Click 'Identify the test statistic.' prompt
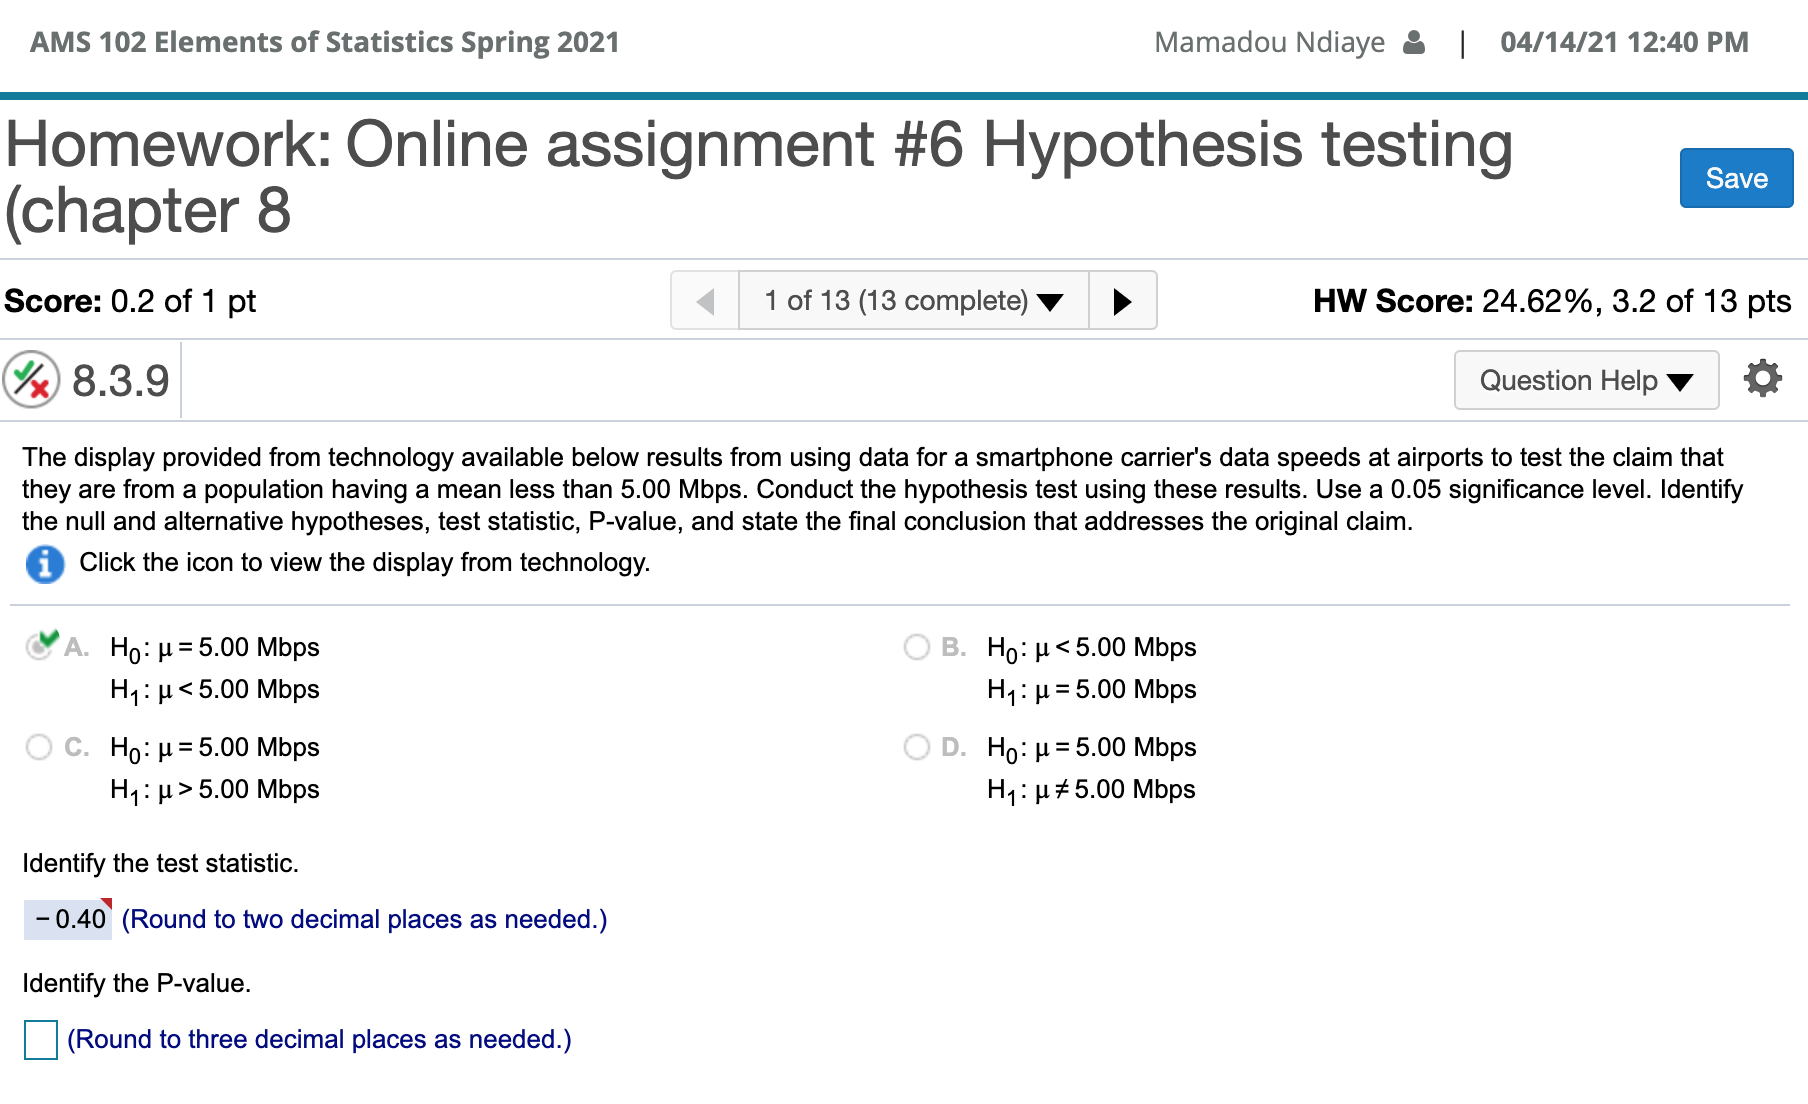 pyautogui.click(x=161, y=863)
